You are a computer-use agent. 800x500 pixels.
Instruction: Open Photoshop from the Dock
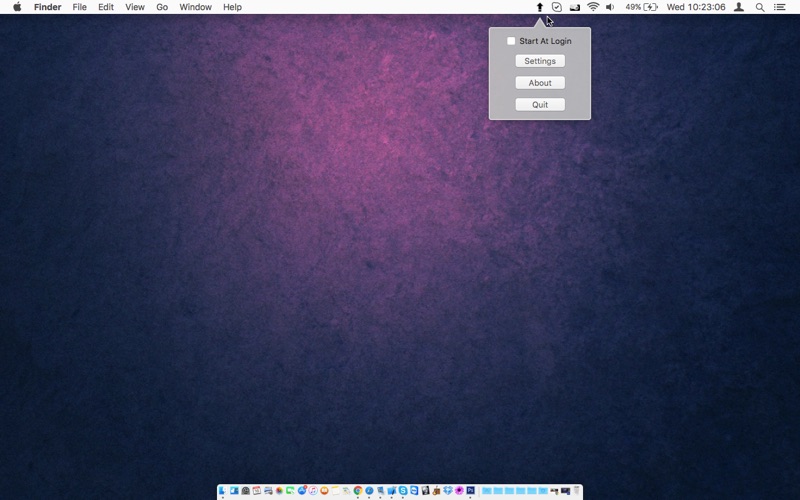click(470, 490)
